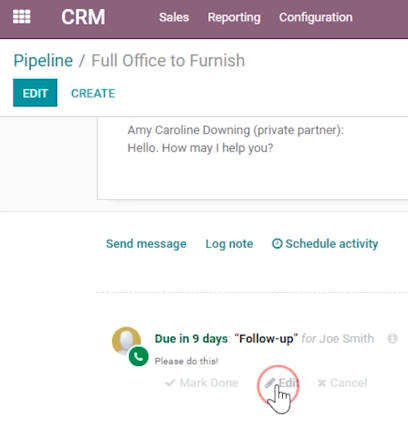Click the info icon beside Joe Smith
This screenshot has height=427, width=408.
coord(393,339)
